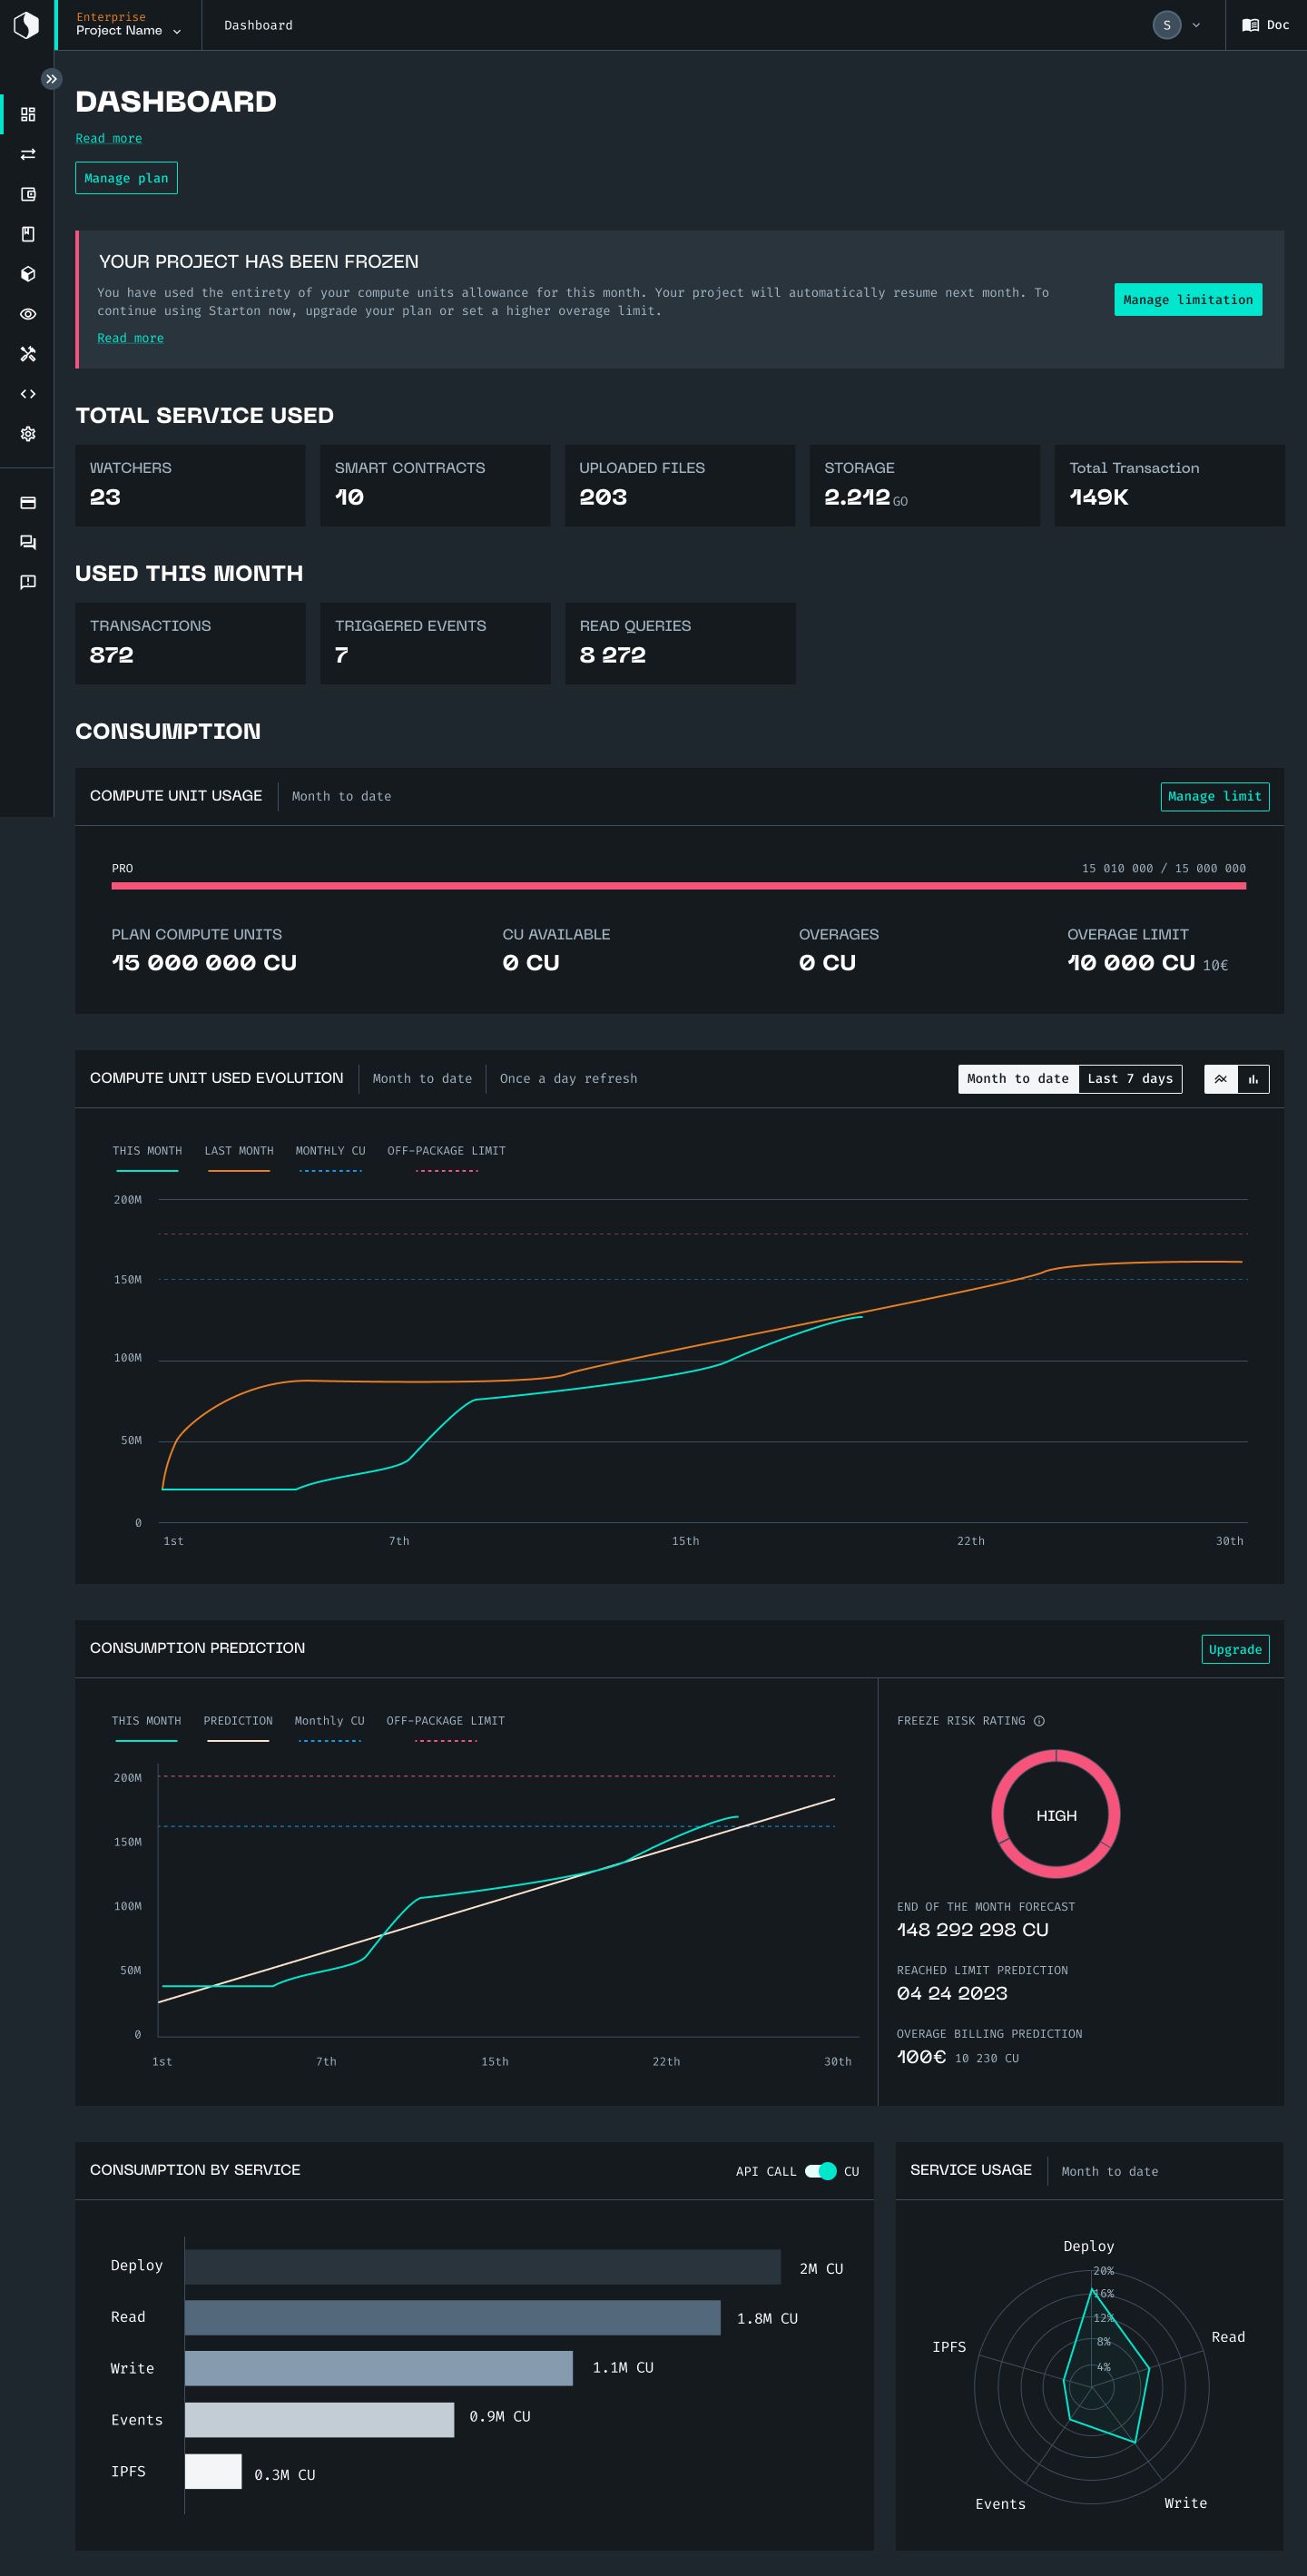Open the hammer and screwdriver tools icon
The image size is (1307, 2576).
28,354
